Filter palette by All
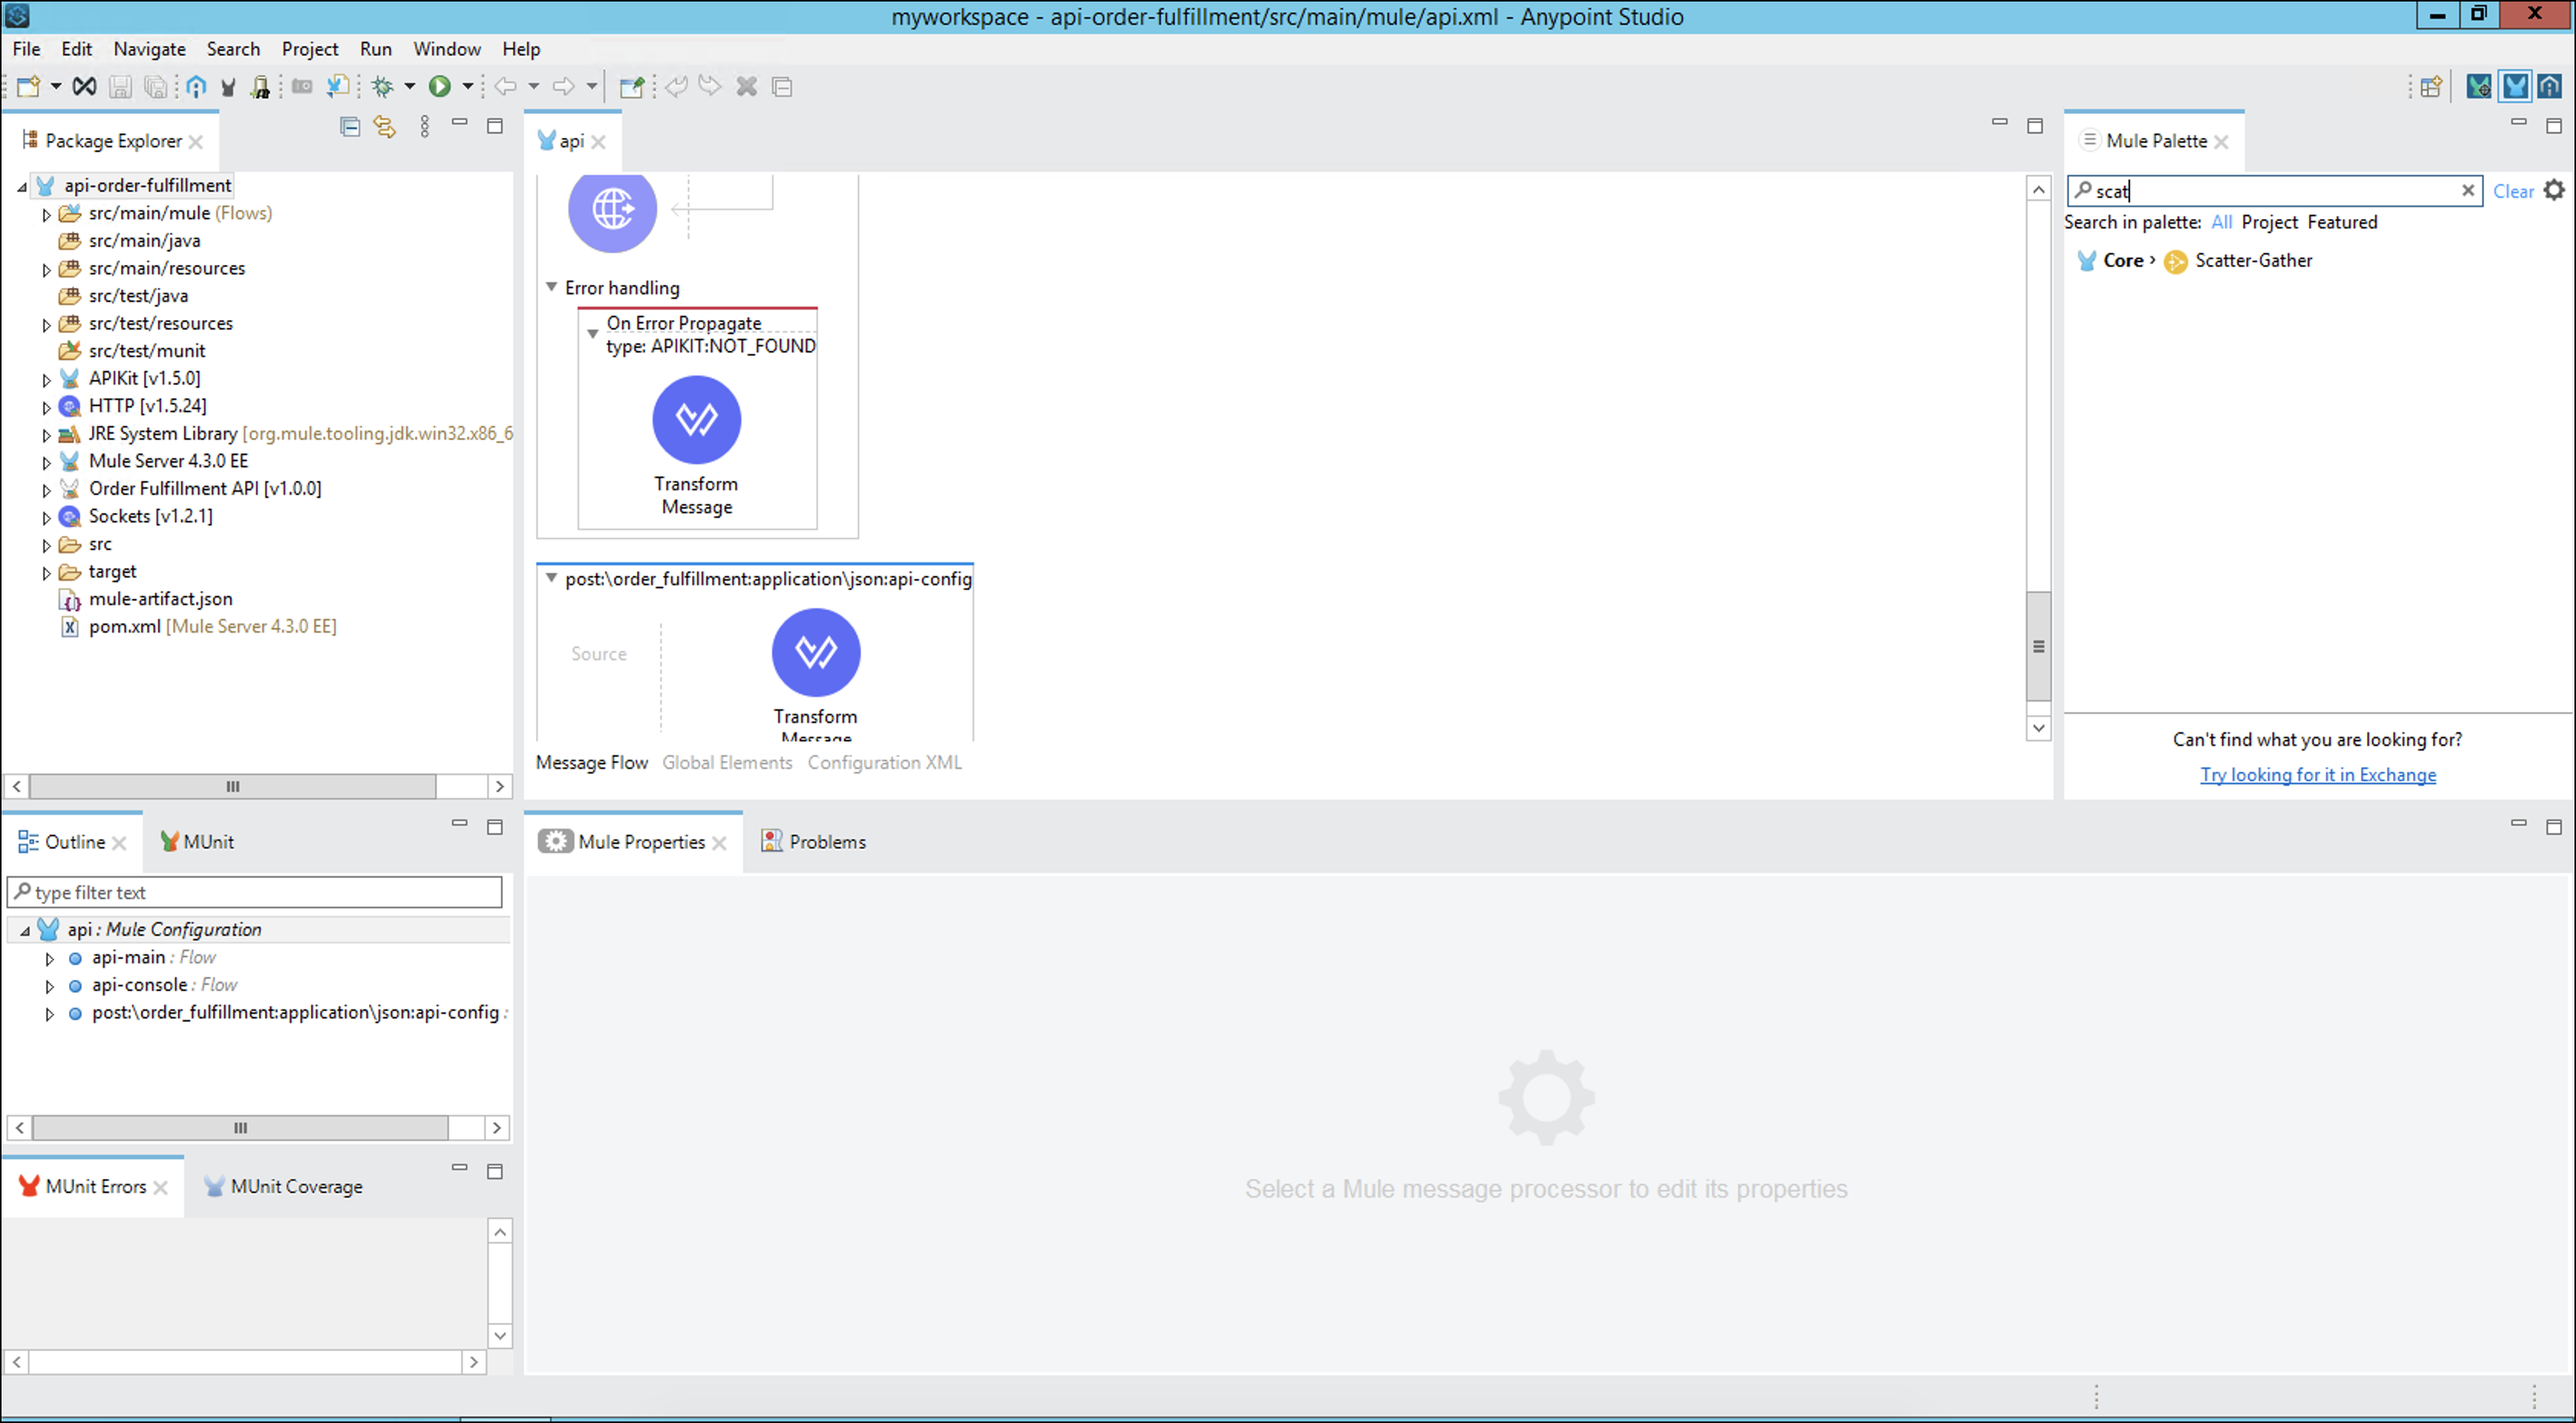The width and height of the screenshot is (2576, 1423). coord(2221,222)
